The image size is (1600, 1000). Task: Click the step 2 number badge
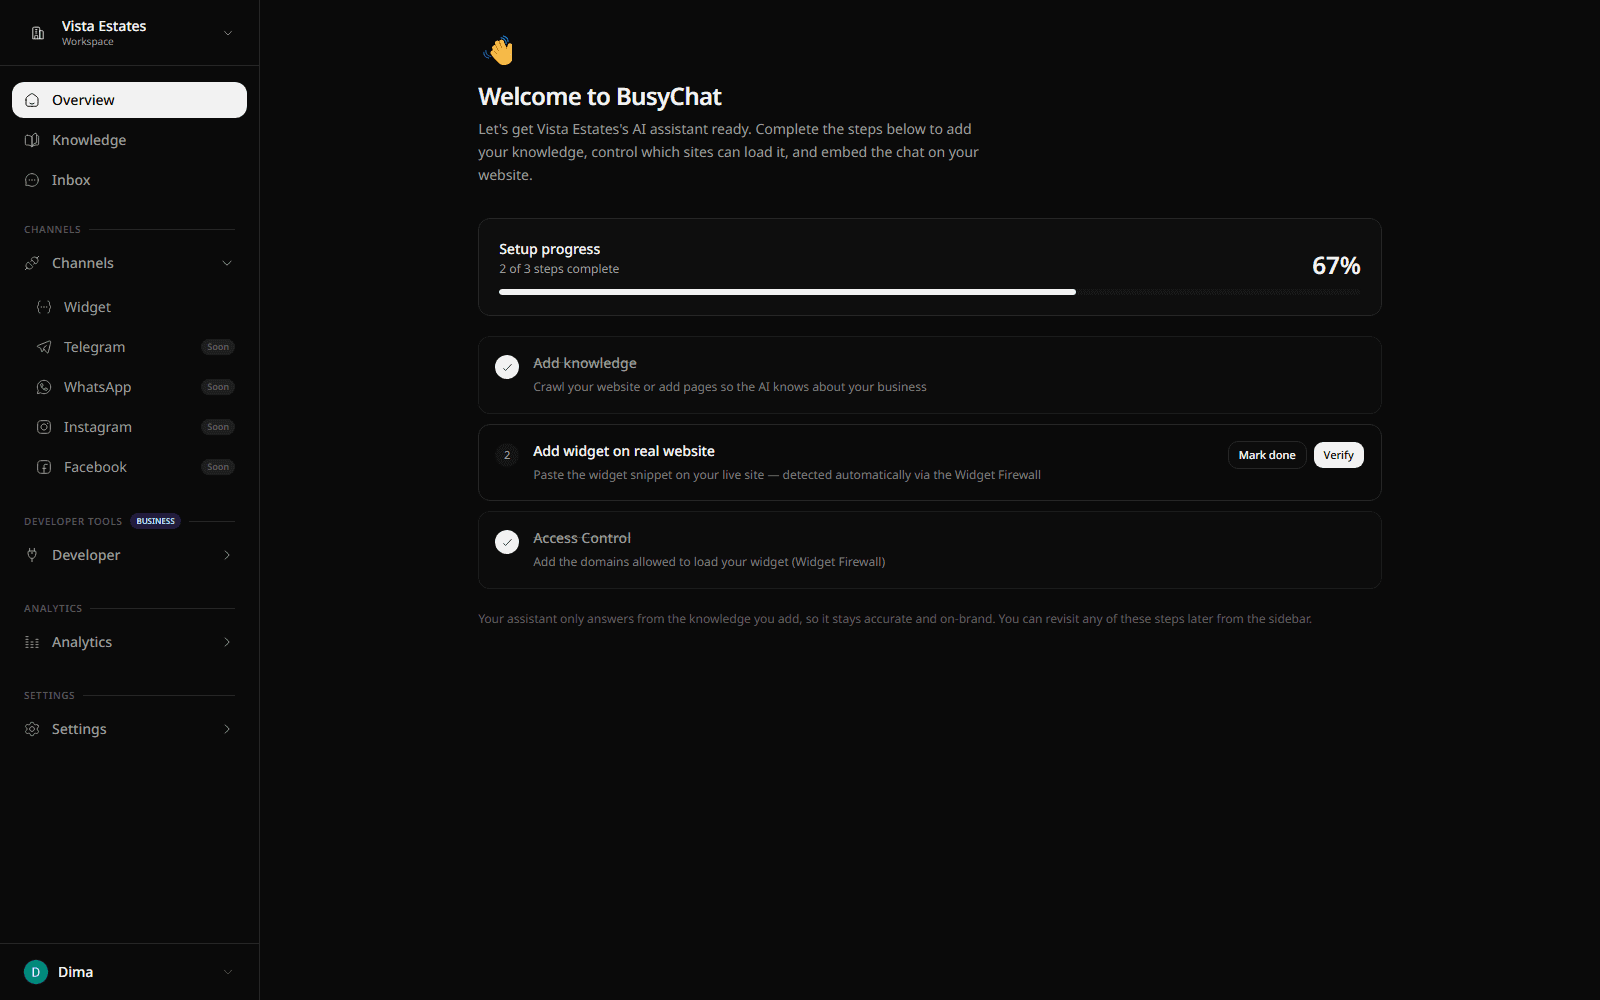click(507, 455)
